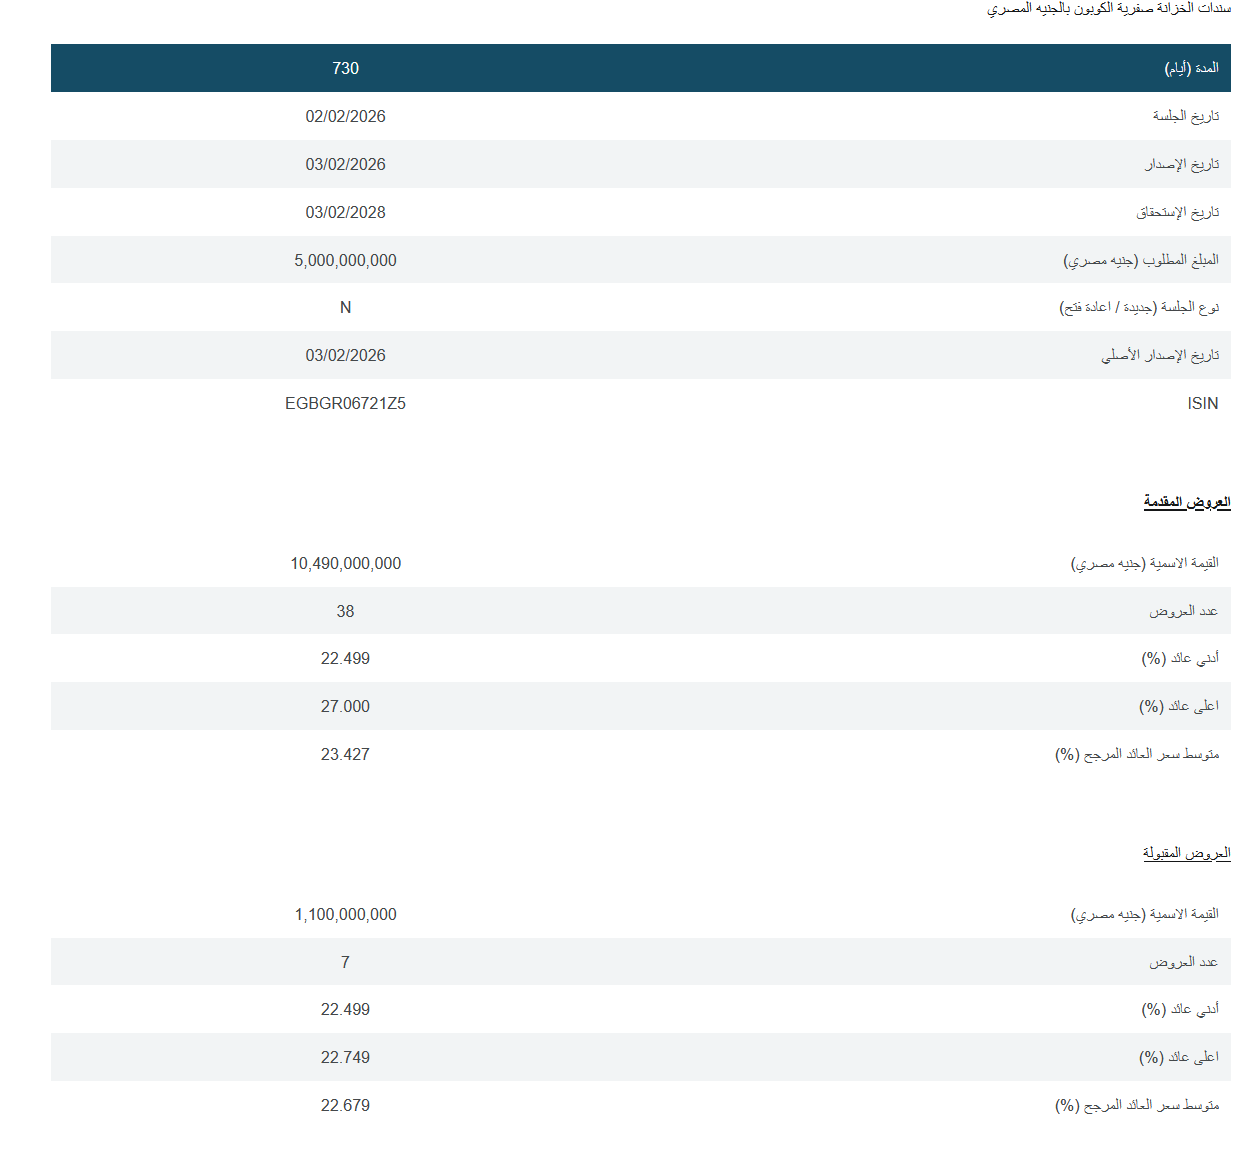Click the auction type value N

[x=345, y=308]
